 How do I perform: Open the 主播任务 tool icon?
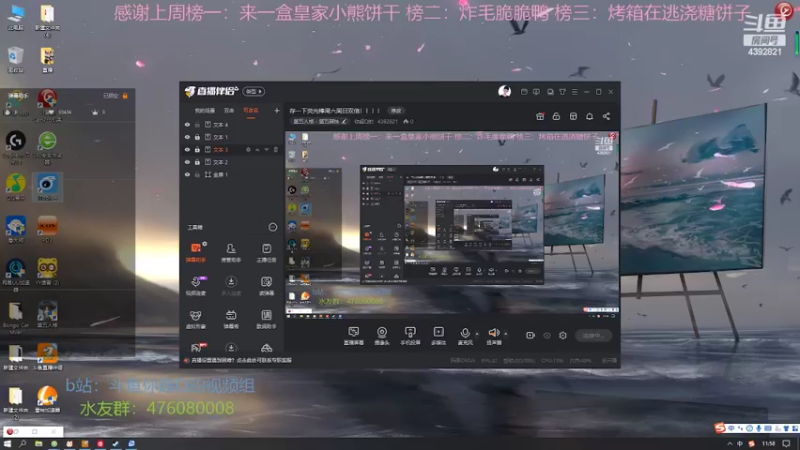266,253
